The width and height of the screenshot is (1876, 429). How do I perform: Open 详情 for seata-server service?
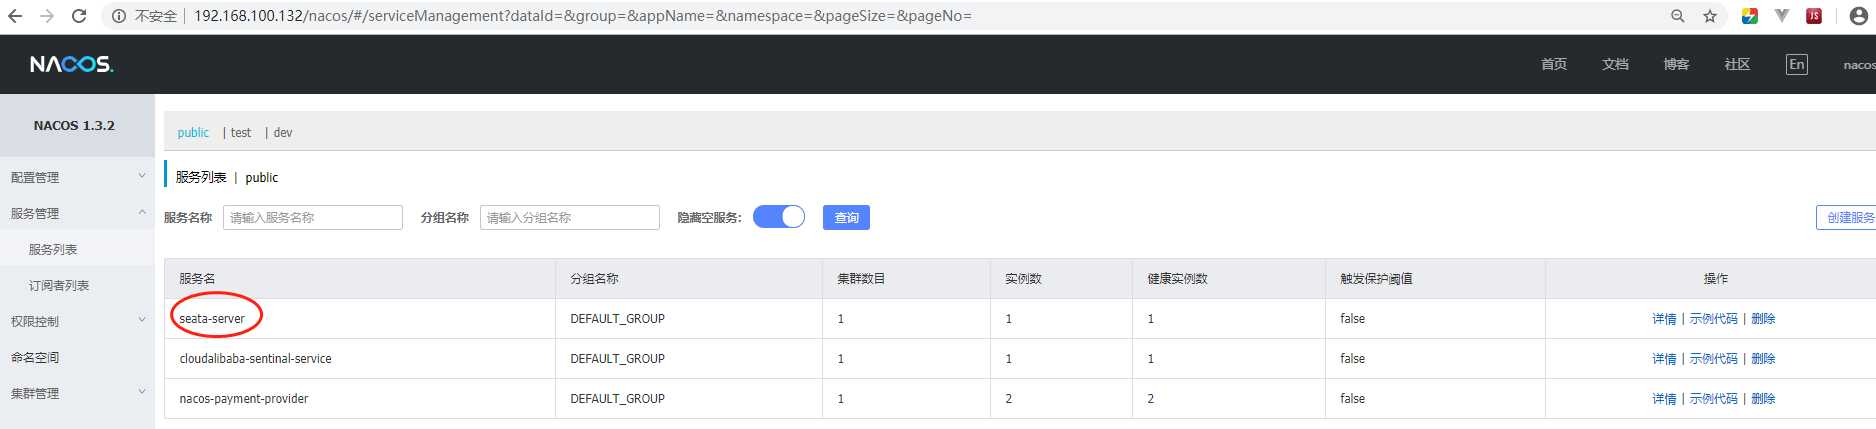coord(1664,319)
